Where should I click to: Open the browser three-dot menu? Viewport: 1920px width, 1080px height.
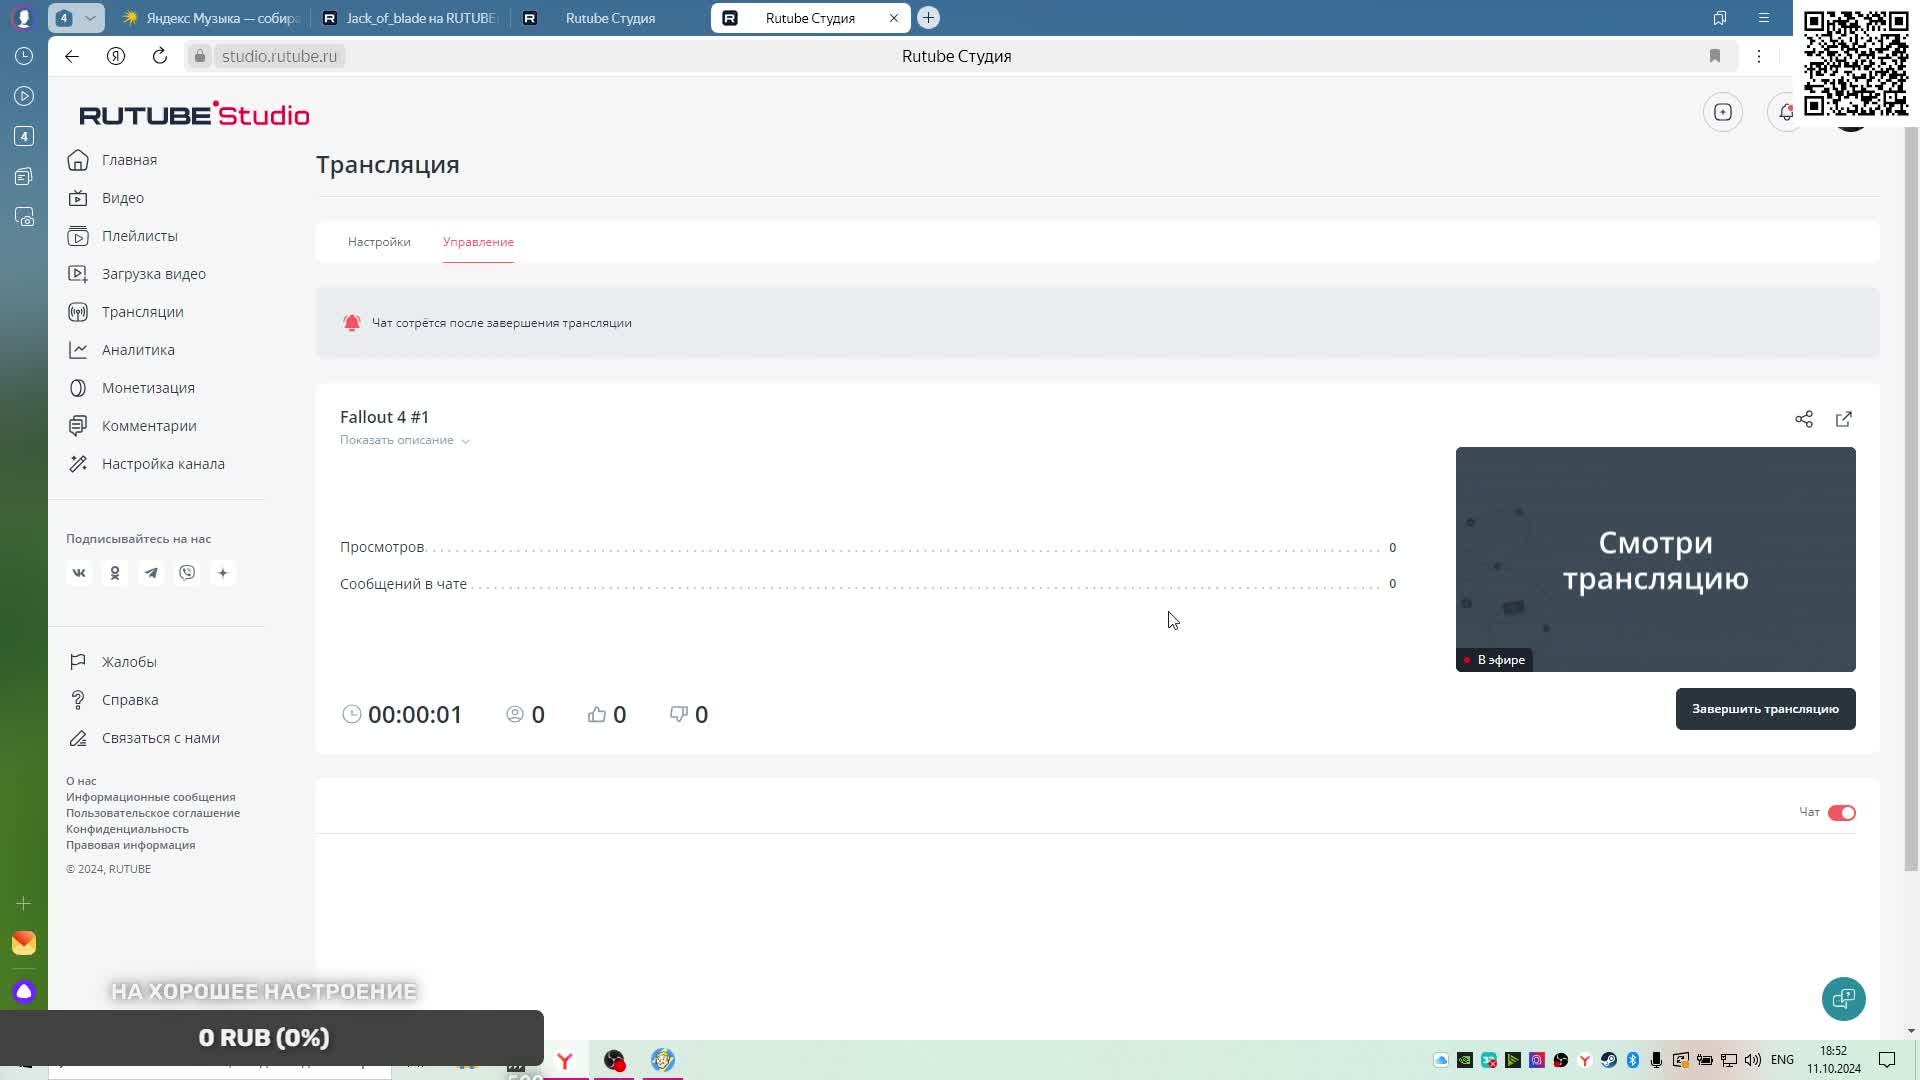point(1758,56)
